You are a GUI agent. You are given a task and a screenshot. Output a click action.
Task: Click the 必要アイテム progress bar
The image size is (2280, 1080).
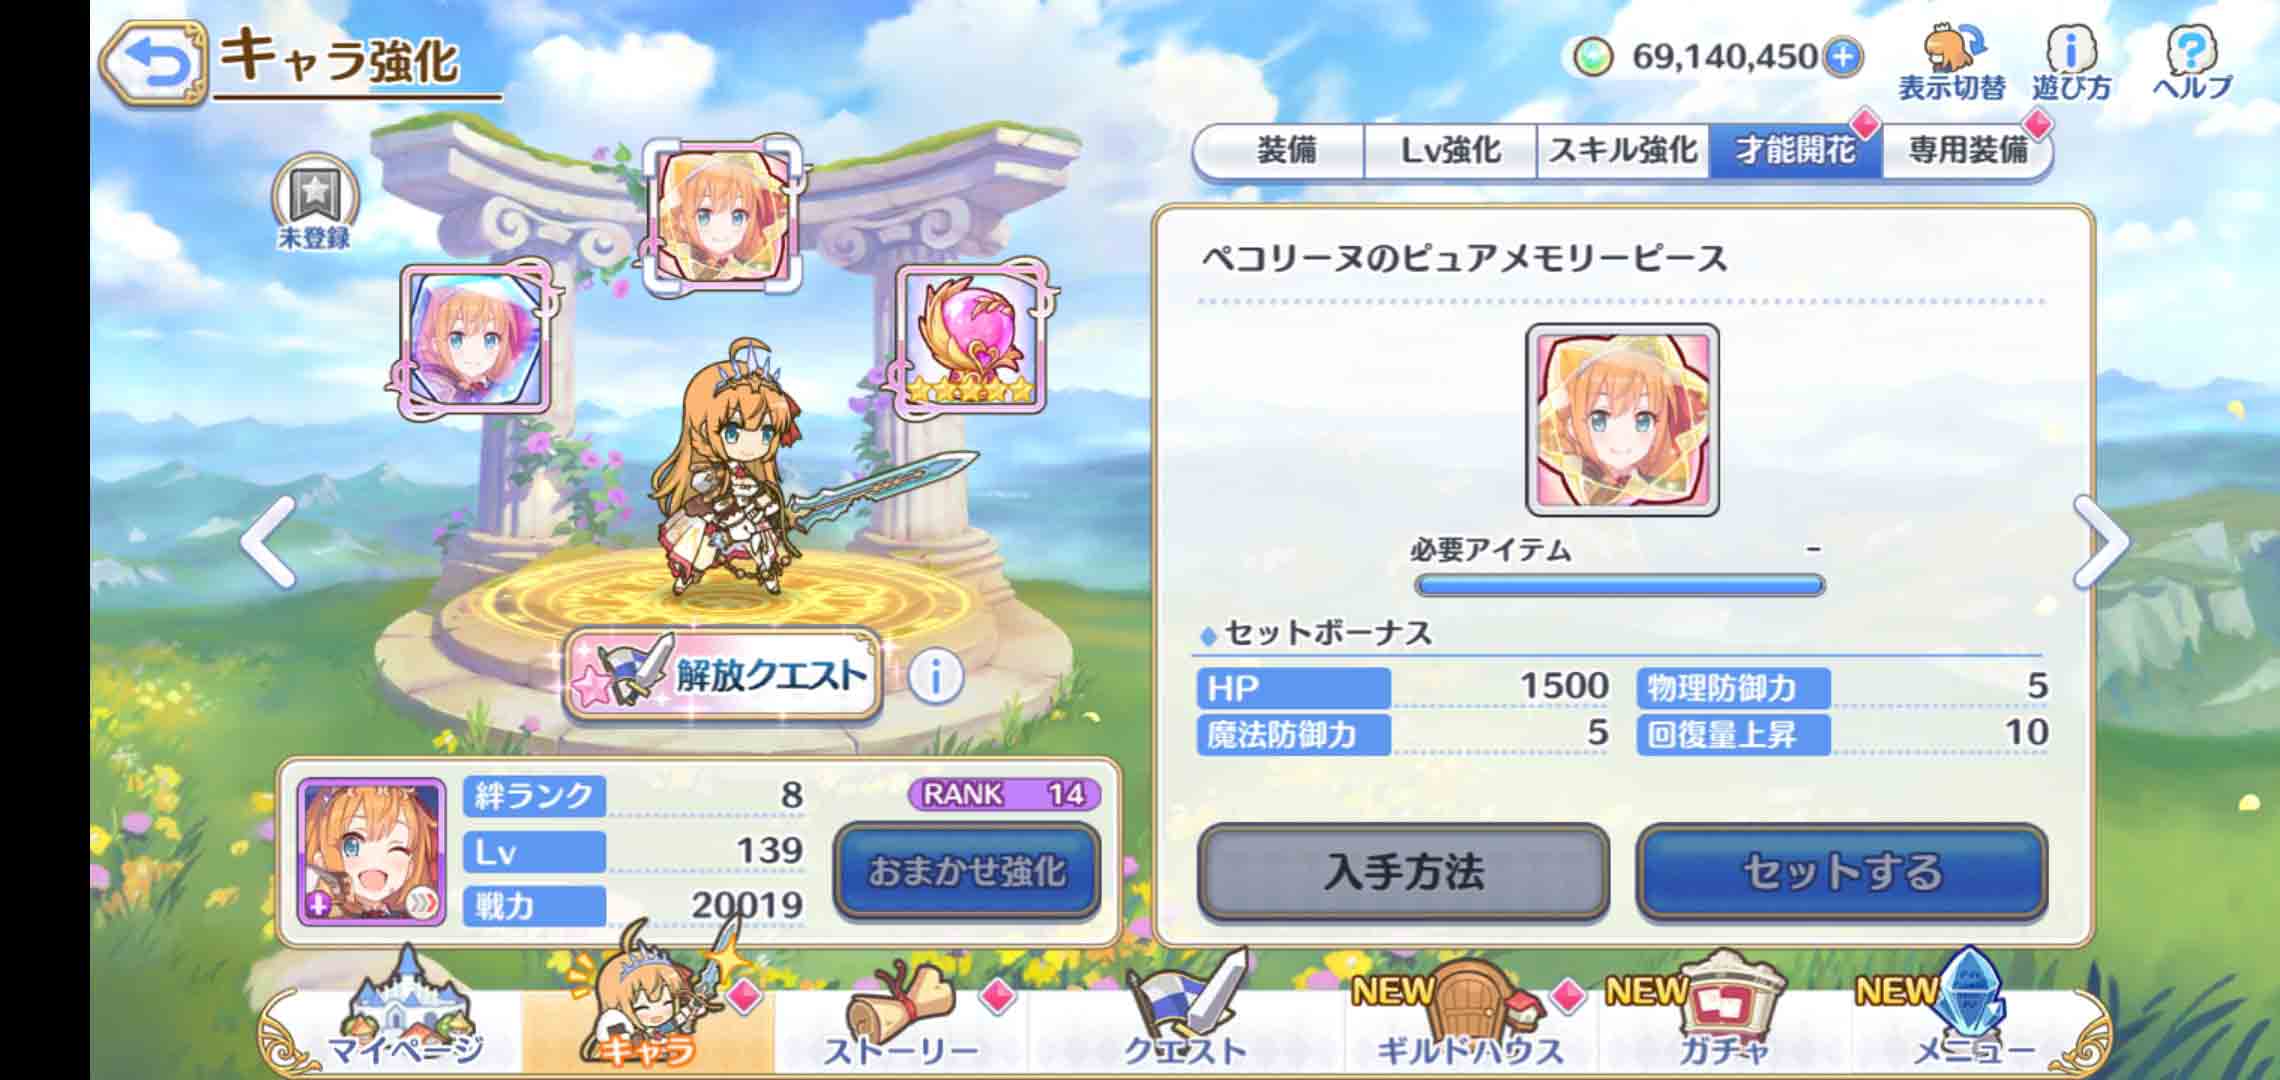(1619, 585)
